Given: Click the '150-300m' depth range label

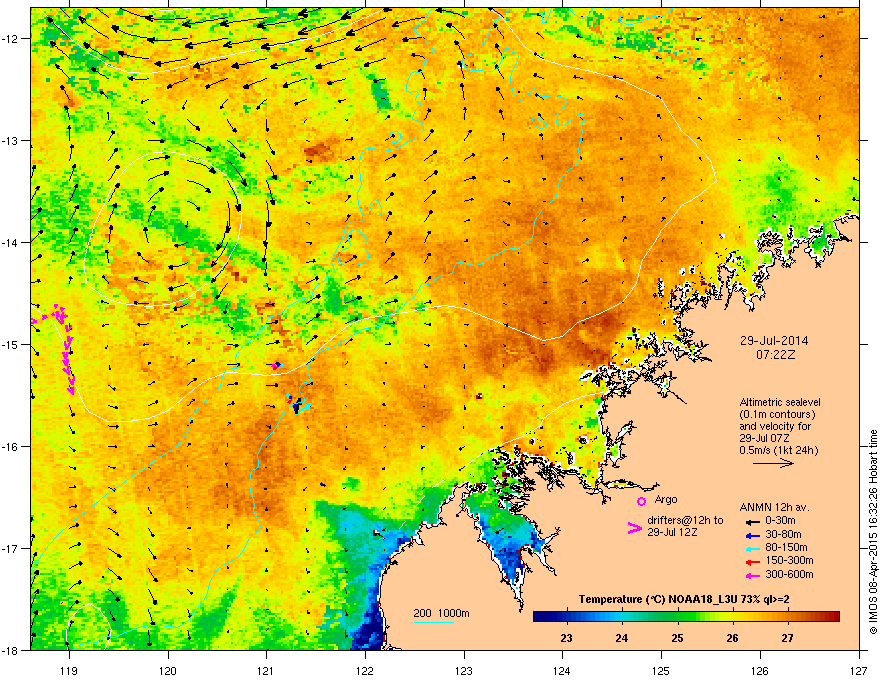Looking at the screenshot, I should coord(789,560).
